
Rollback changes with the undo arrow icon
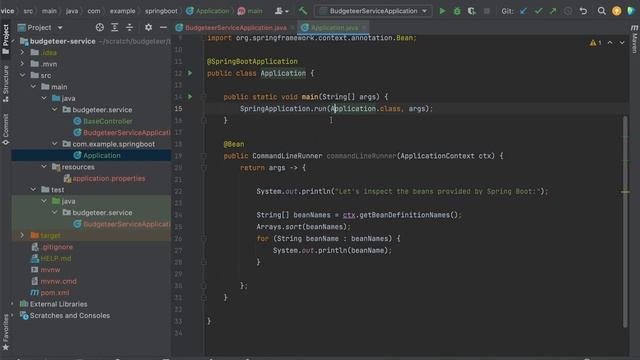pos(583,11)
